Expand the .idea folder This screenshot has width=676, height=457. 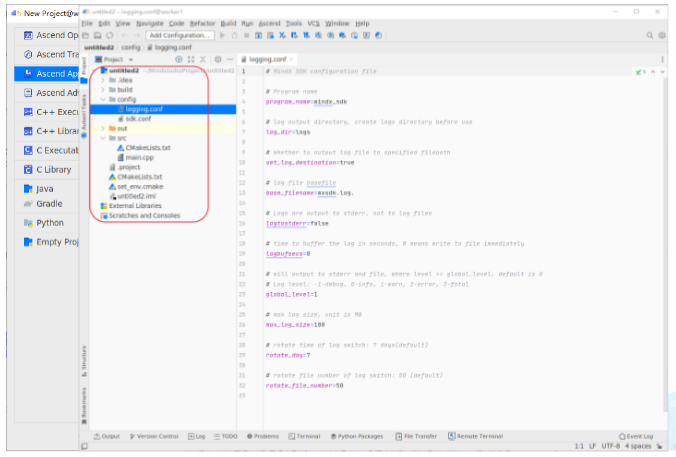tap(103, 80)
